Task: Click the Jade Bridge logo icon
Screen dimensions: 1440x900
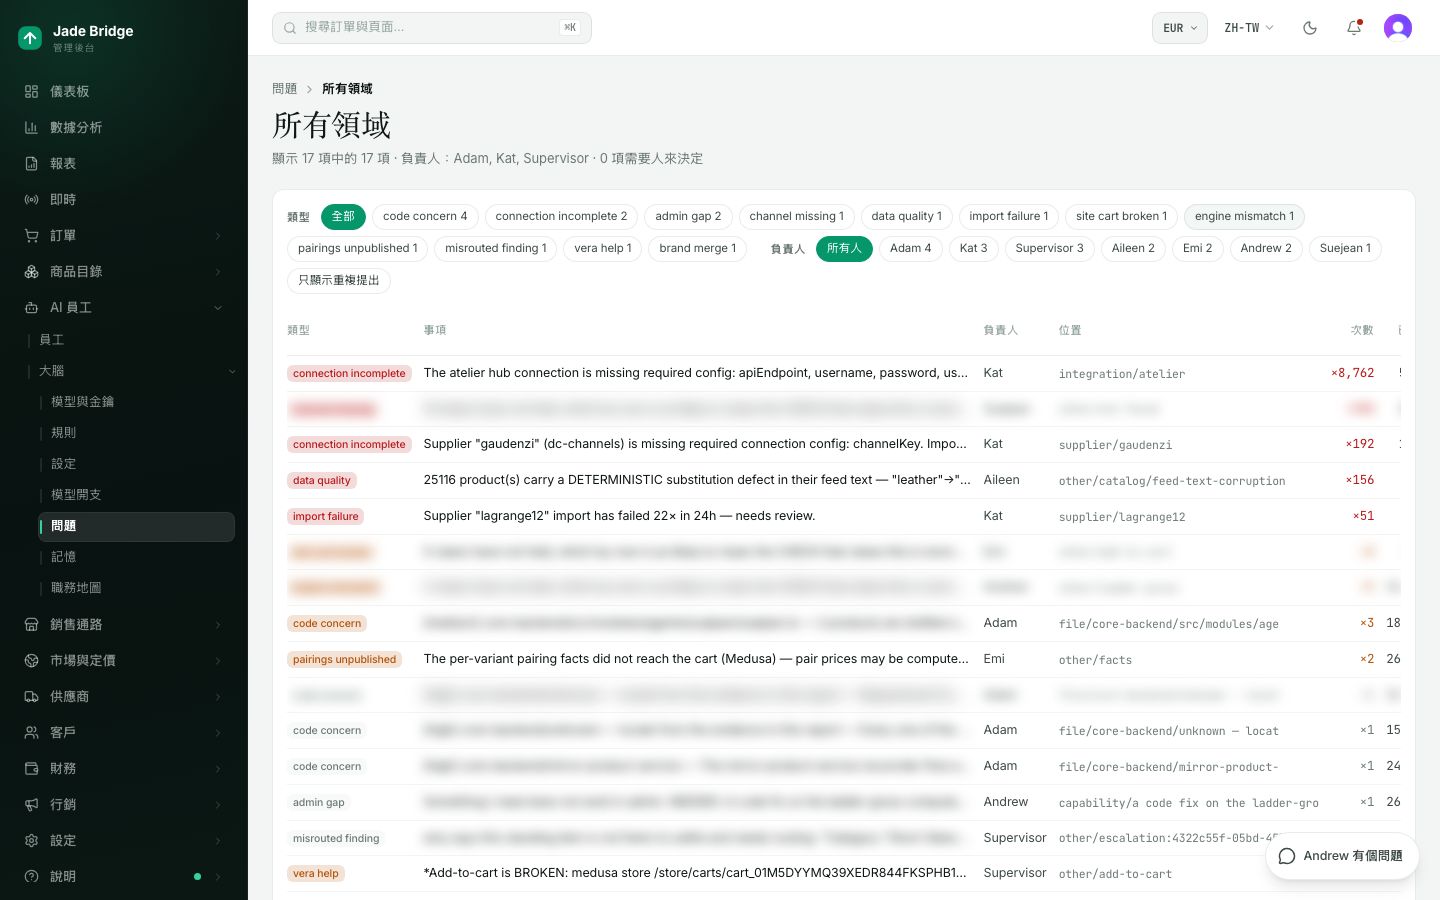Action: [x=30, y=38]
